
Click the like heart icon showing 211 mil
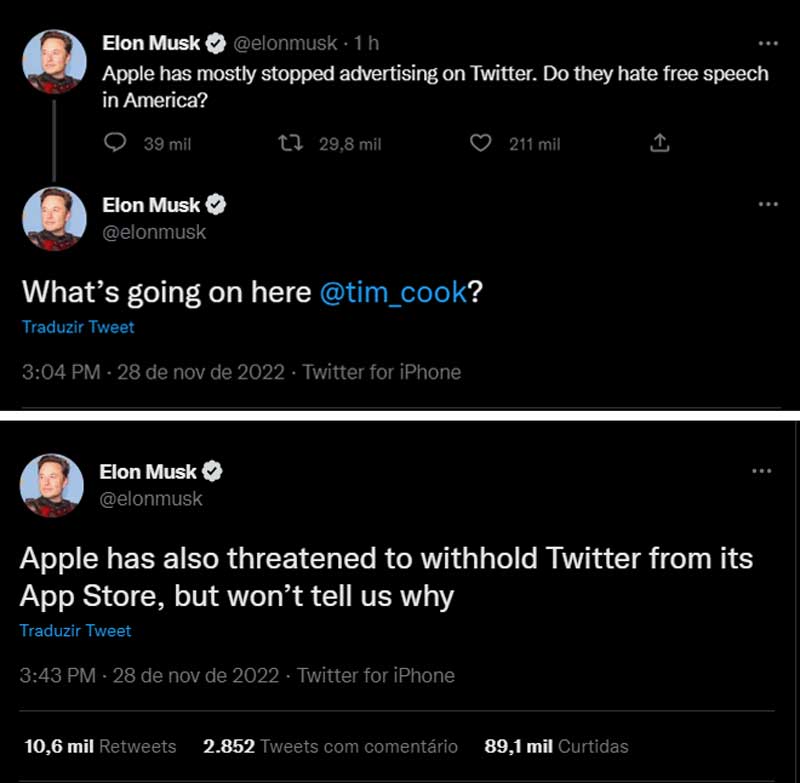click(x=480, y=143)
